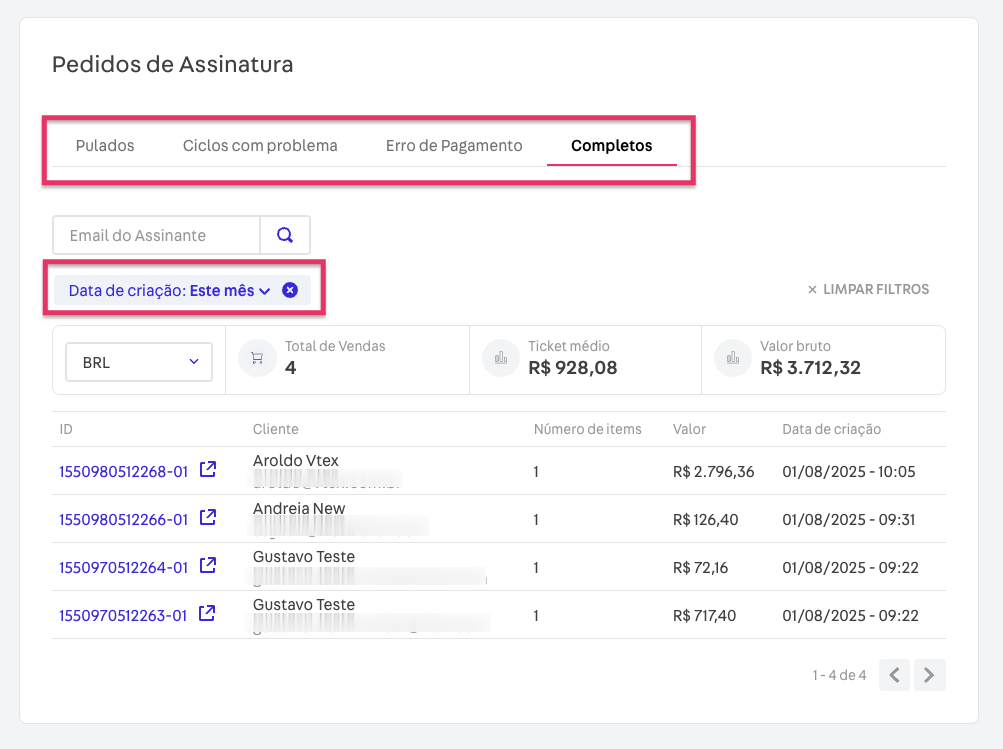1003x749 pixels.
Task: Open the BRL currency dropdown
Action: (139, 362)
